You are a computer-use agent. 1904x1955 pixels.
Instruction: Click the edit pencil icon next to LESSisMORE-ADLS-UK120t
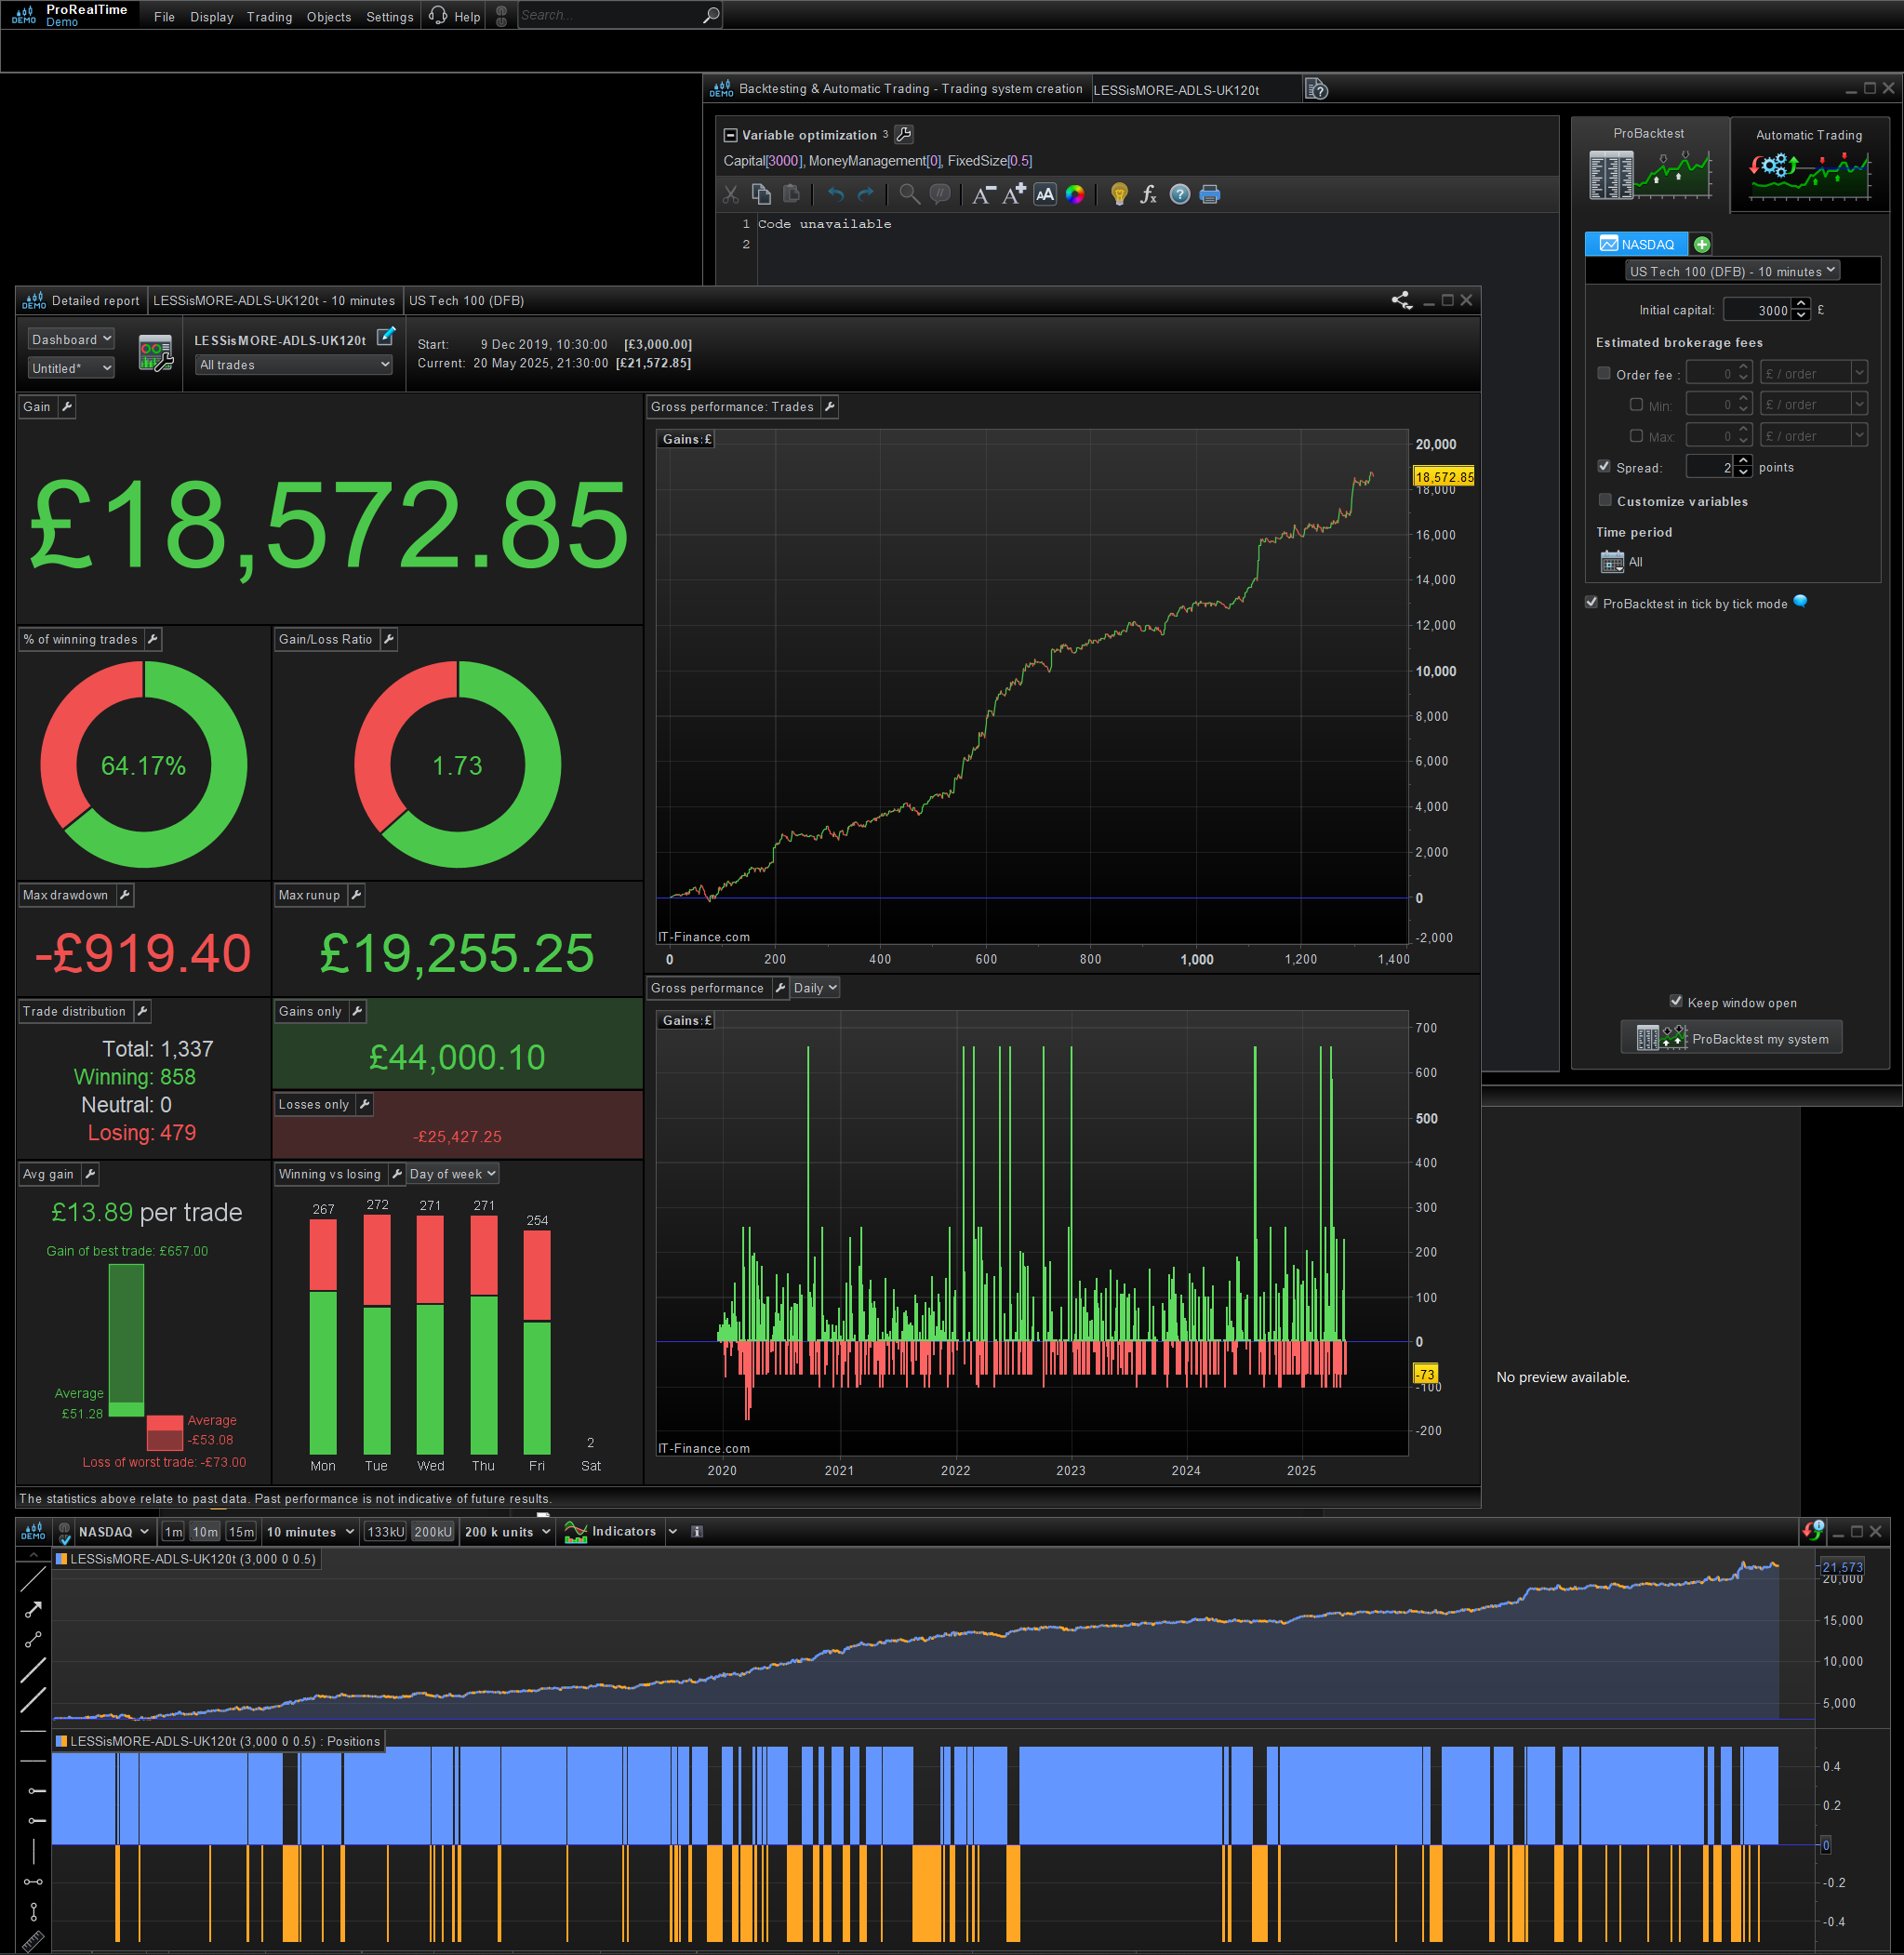pos(385,338)
